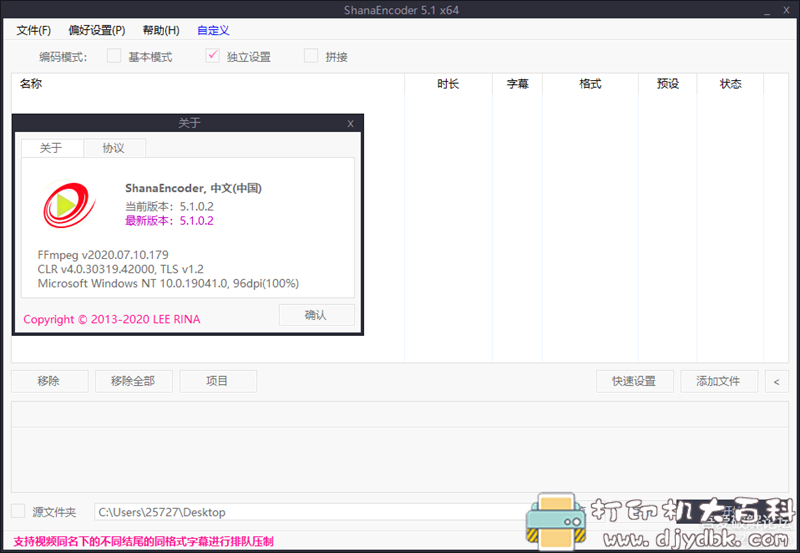Click the 名称 column header
This screenshot has width=800, height=553.
[x=208, y=84]
